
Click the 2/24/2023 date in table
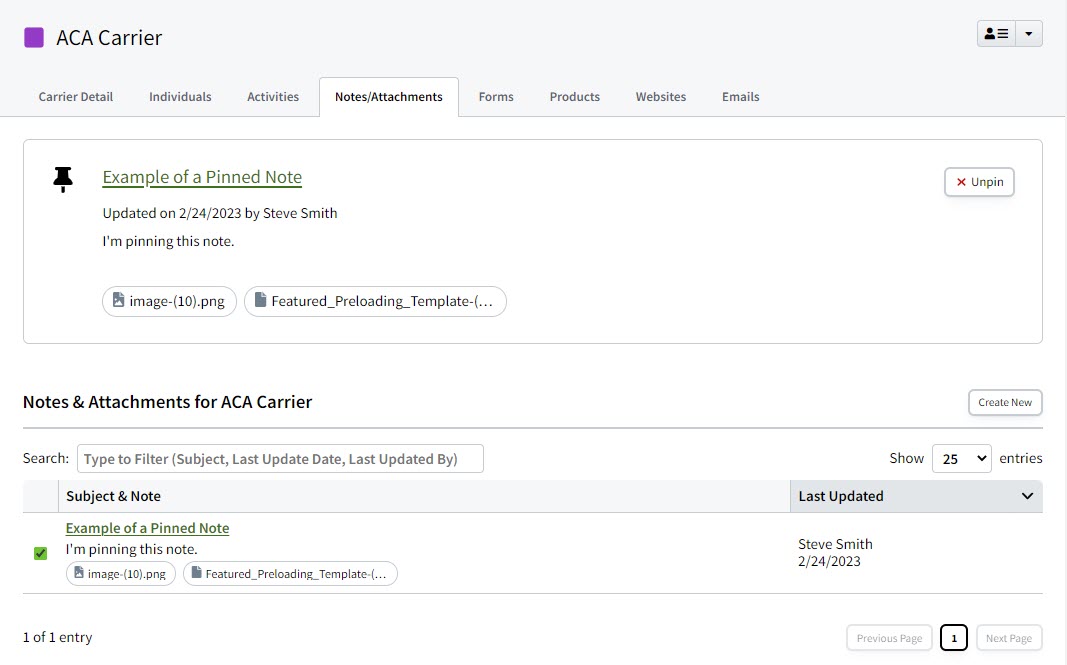830,562
